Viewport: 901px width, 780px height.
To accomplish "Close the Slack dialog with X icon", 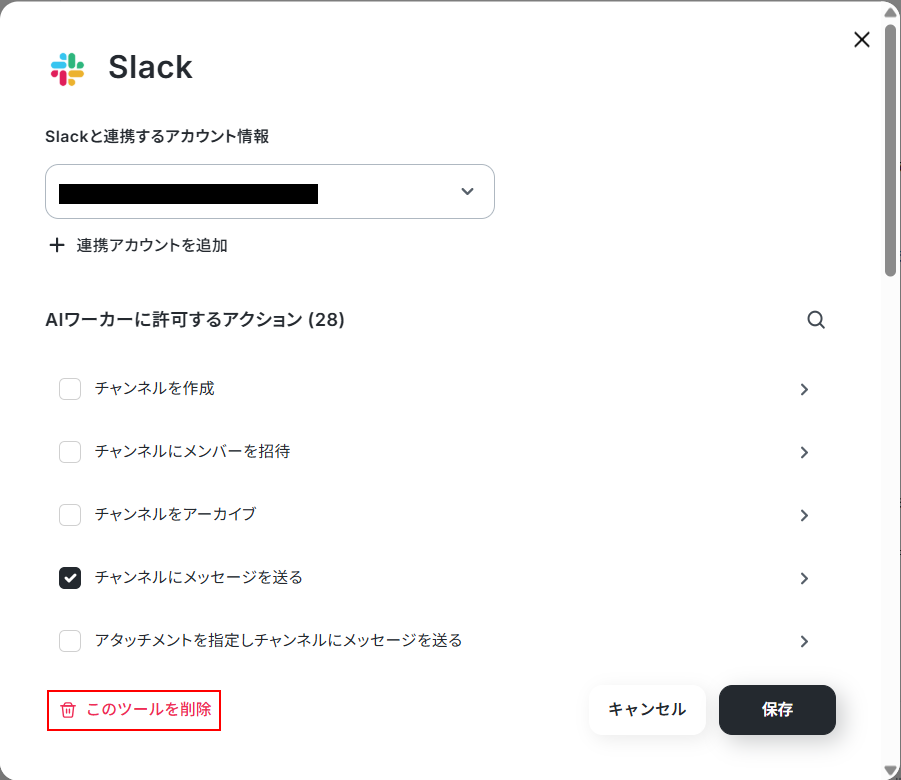I will 861,40.
